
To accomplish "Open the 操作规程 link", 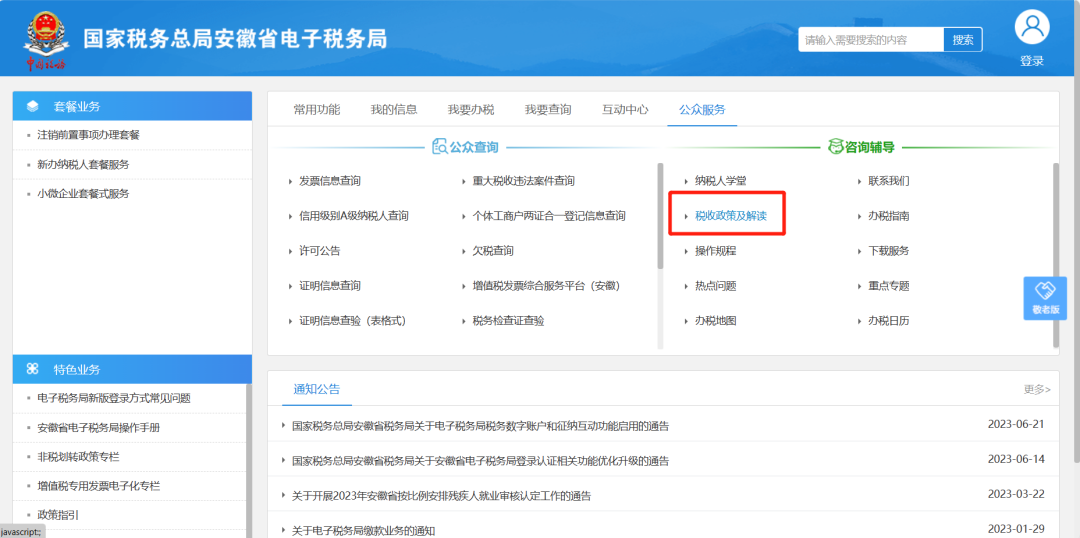I will click(x=716, y=251).
